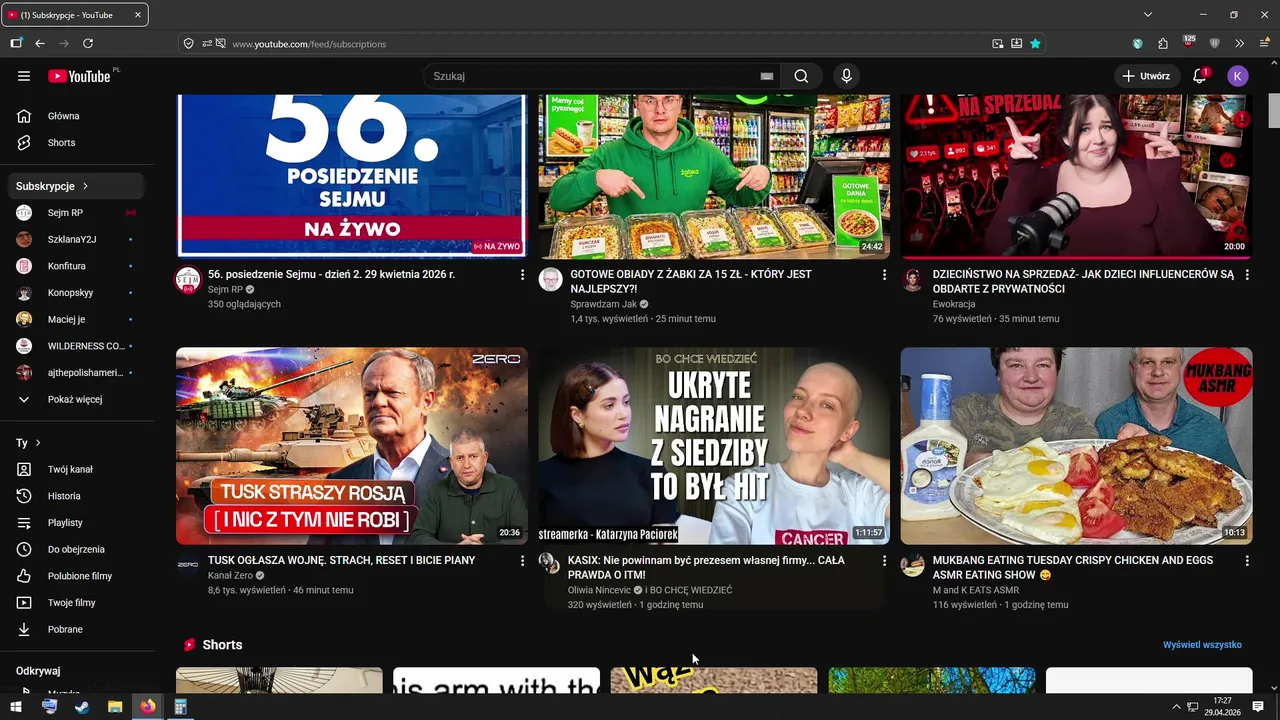Viewport: 1280px width, 720px height.
Task: Open the hamburger guide menu
Action: click(24, 76)
